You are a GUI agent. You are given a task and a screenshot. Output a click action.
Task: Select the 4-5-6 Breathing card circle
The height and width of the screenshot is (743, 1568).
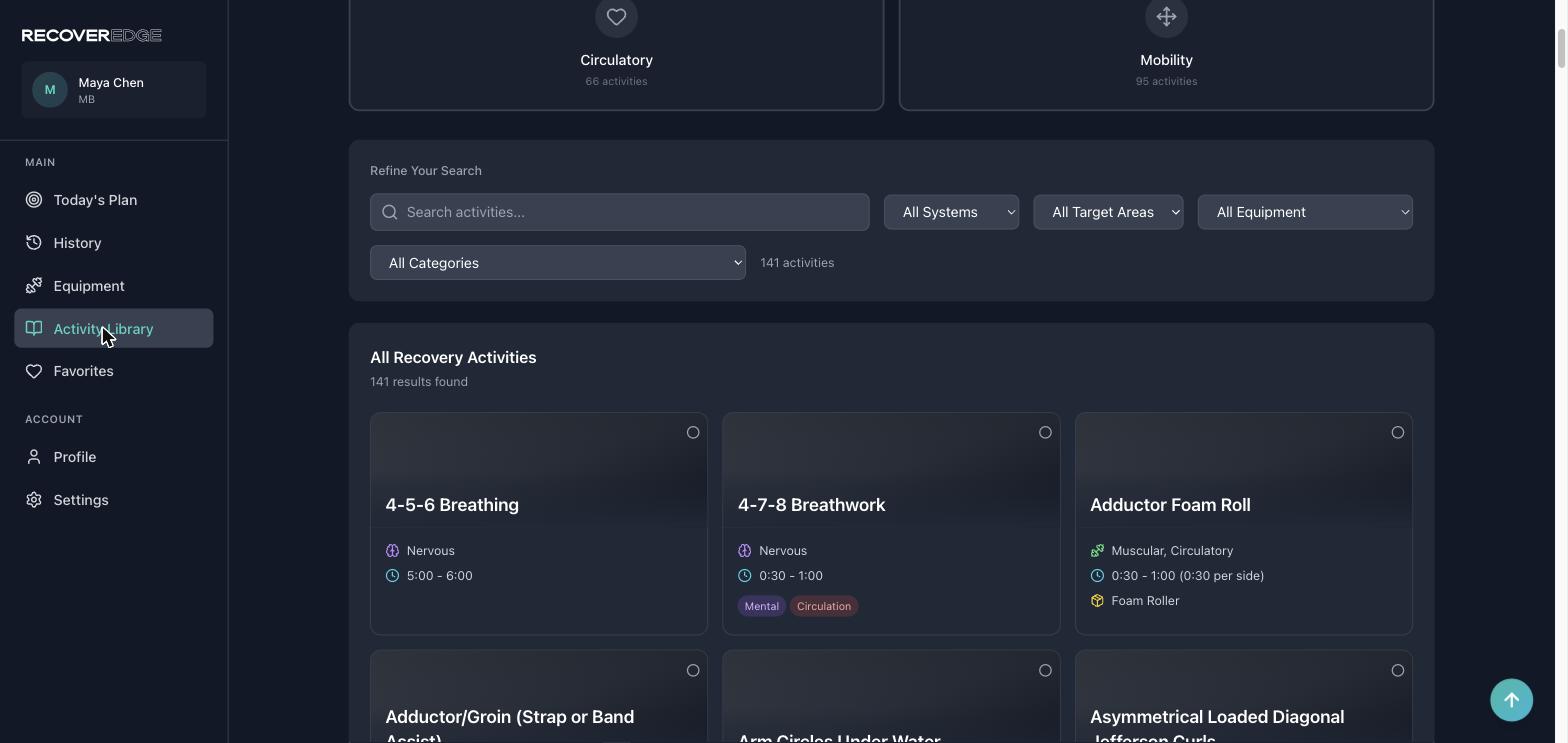tap(693, 433)
